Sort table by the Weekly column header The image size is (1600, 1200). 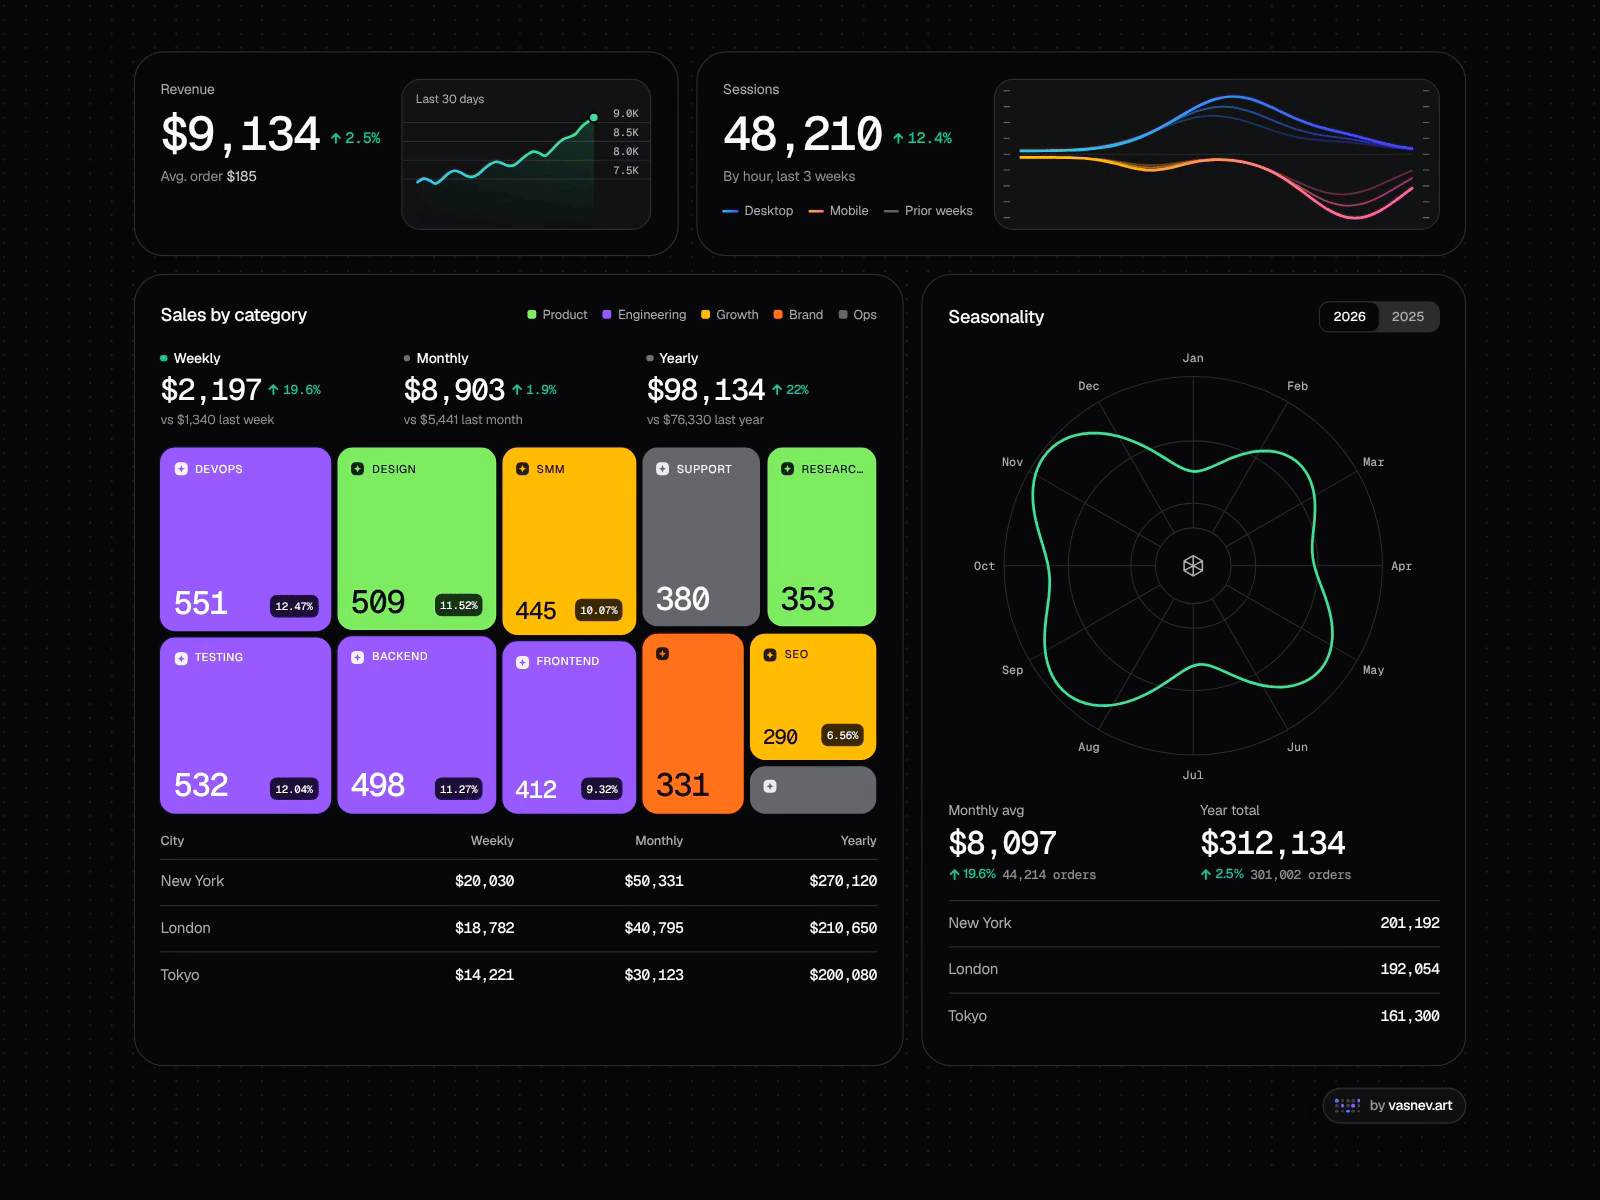click(x=492, y=841)
